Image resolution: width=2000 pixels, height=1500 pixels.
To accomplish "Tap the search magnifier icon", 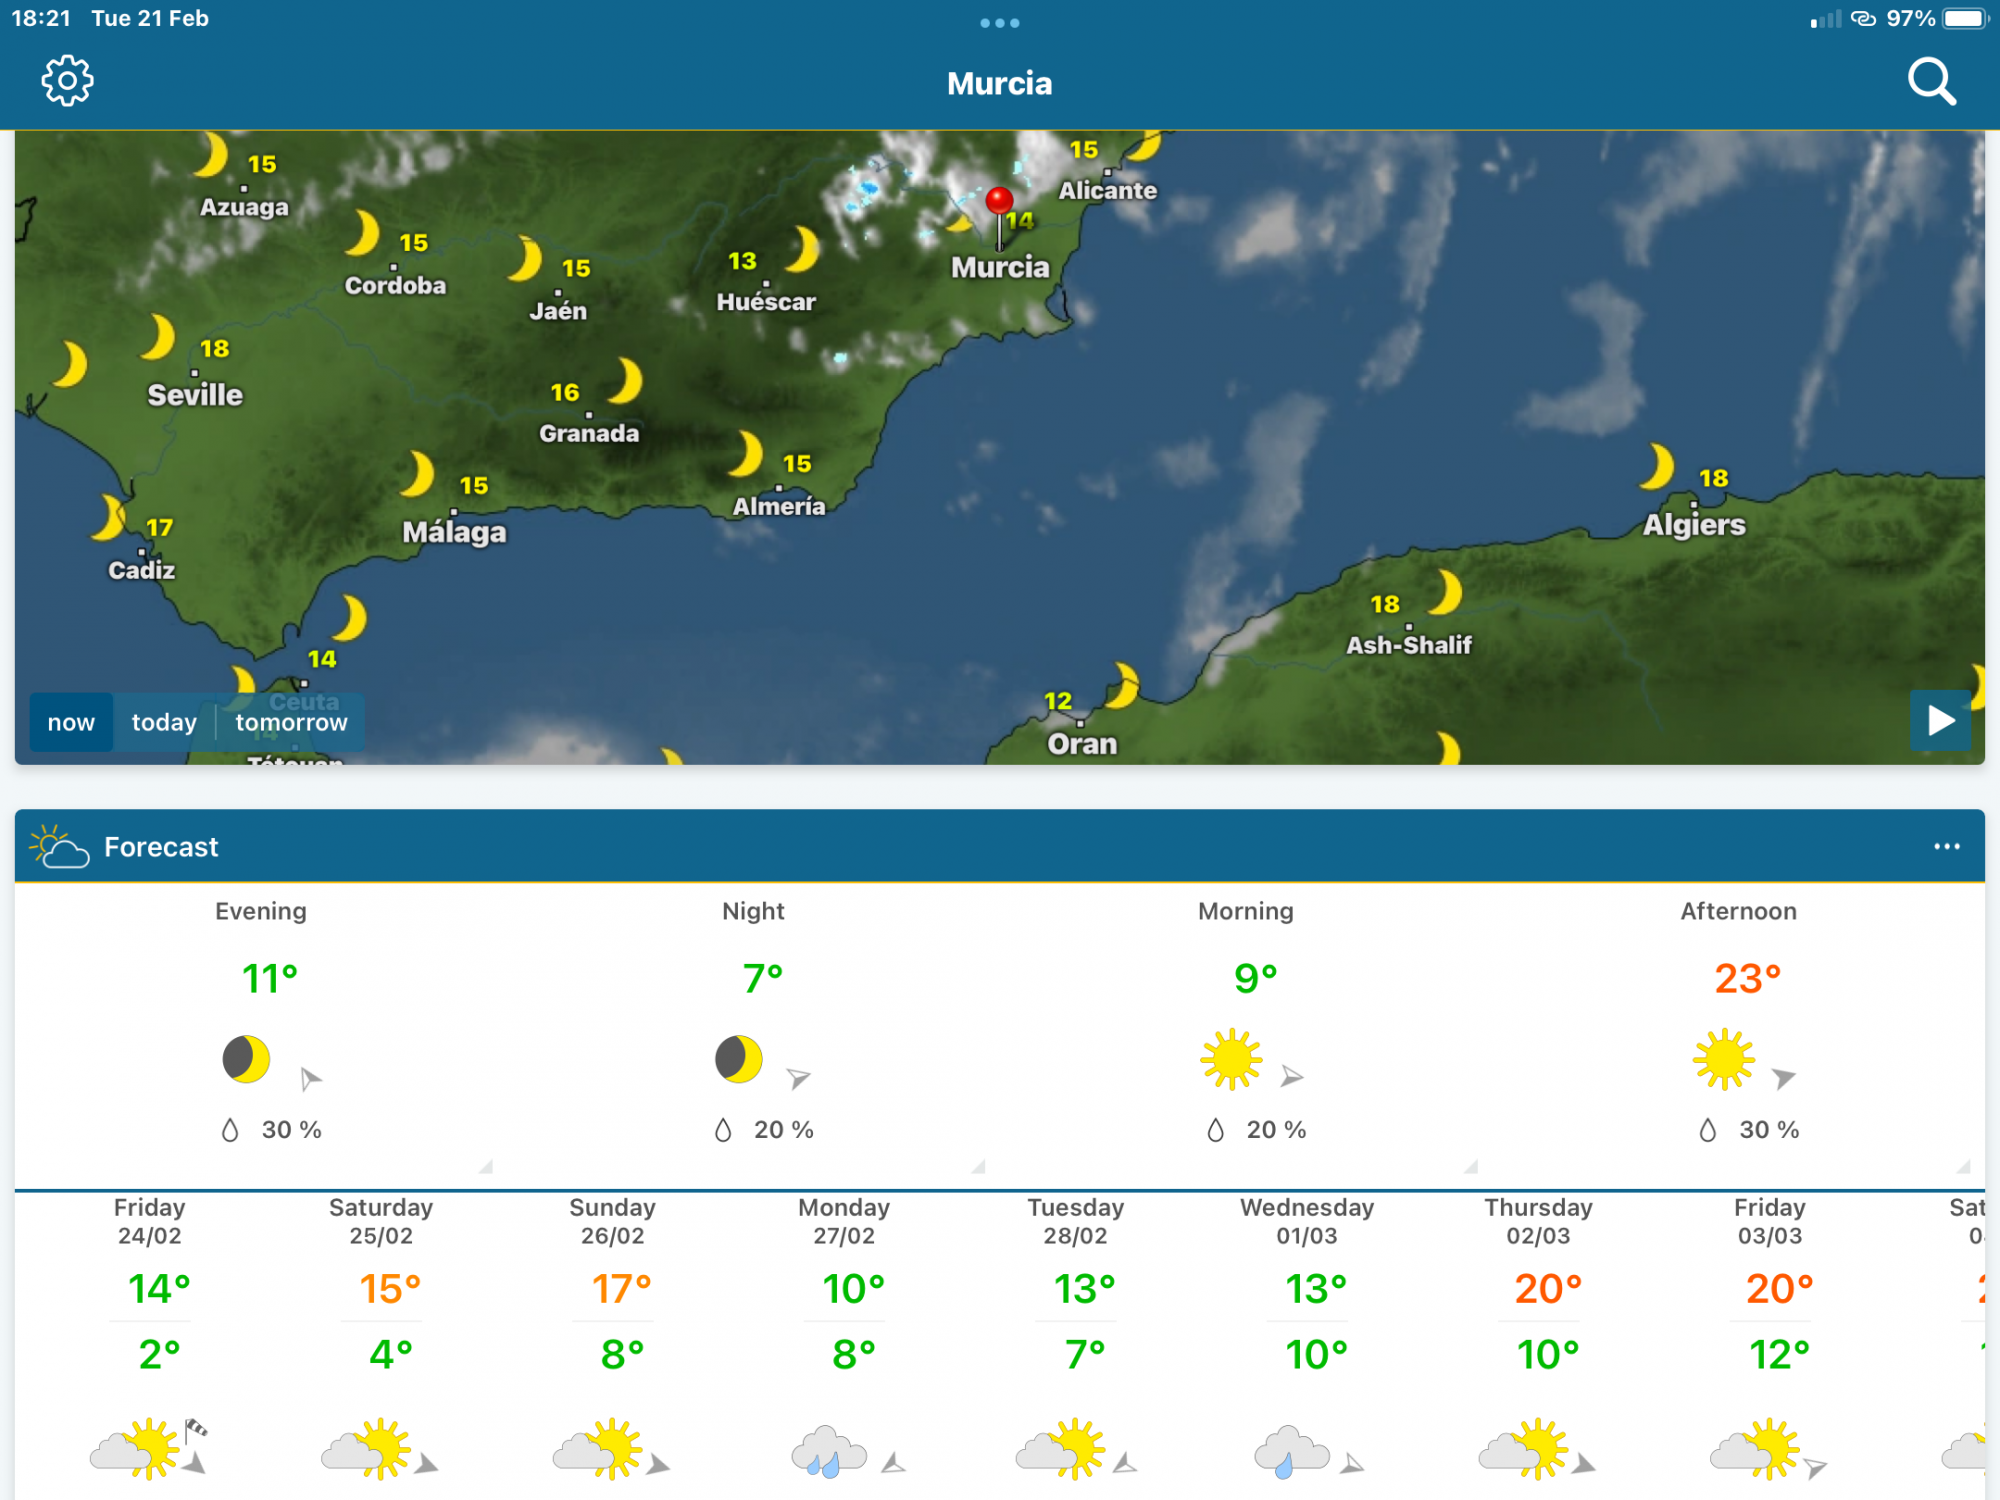I will point(1931,81).
